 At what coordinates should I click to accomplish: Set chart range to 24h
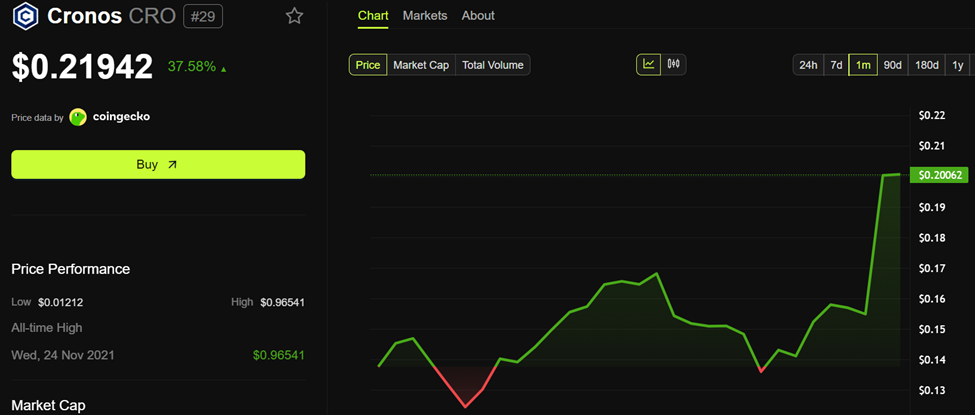pos(808,65)
